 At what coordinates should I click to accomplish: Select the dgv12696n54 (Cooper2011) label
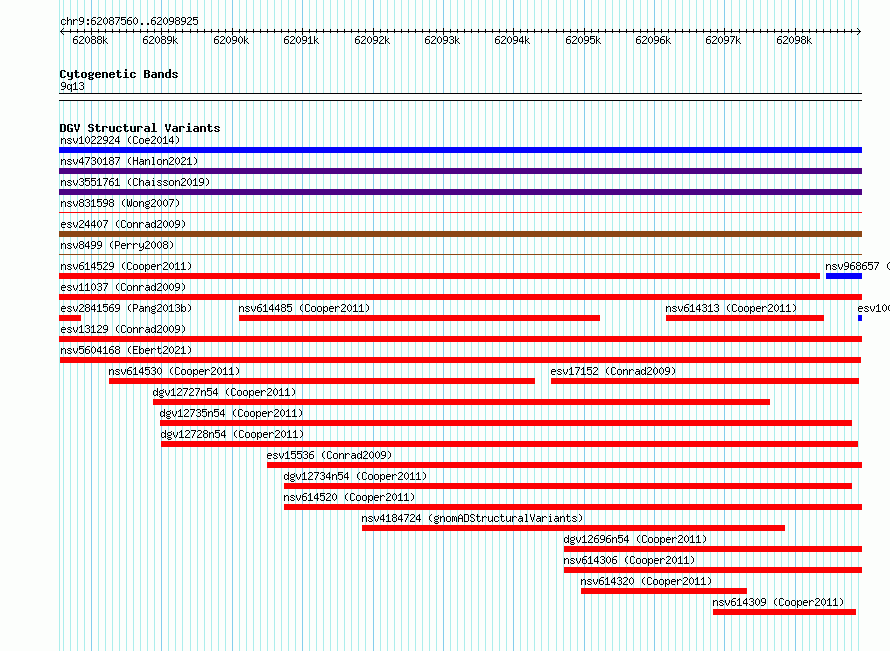point(635,539)
